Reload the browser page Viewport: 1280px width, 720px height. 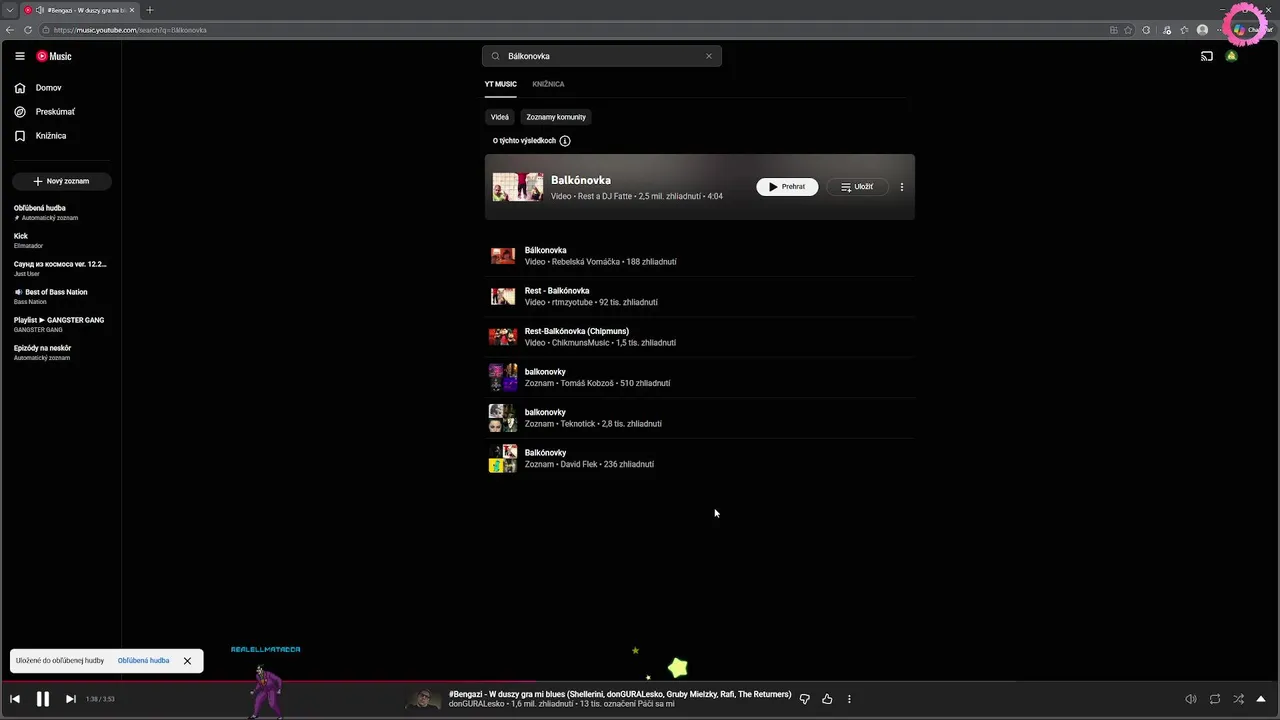point(28,30)
